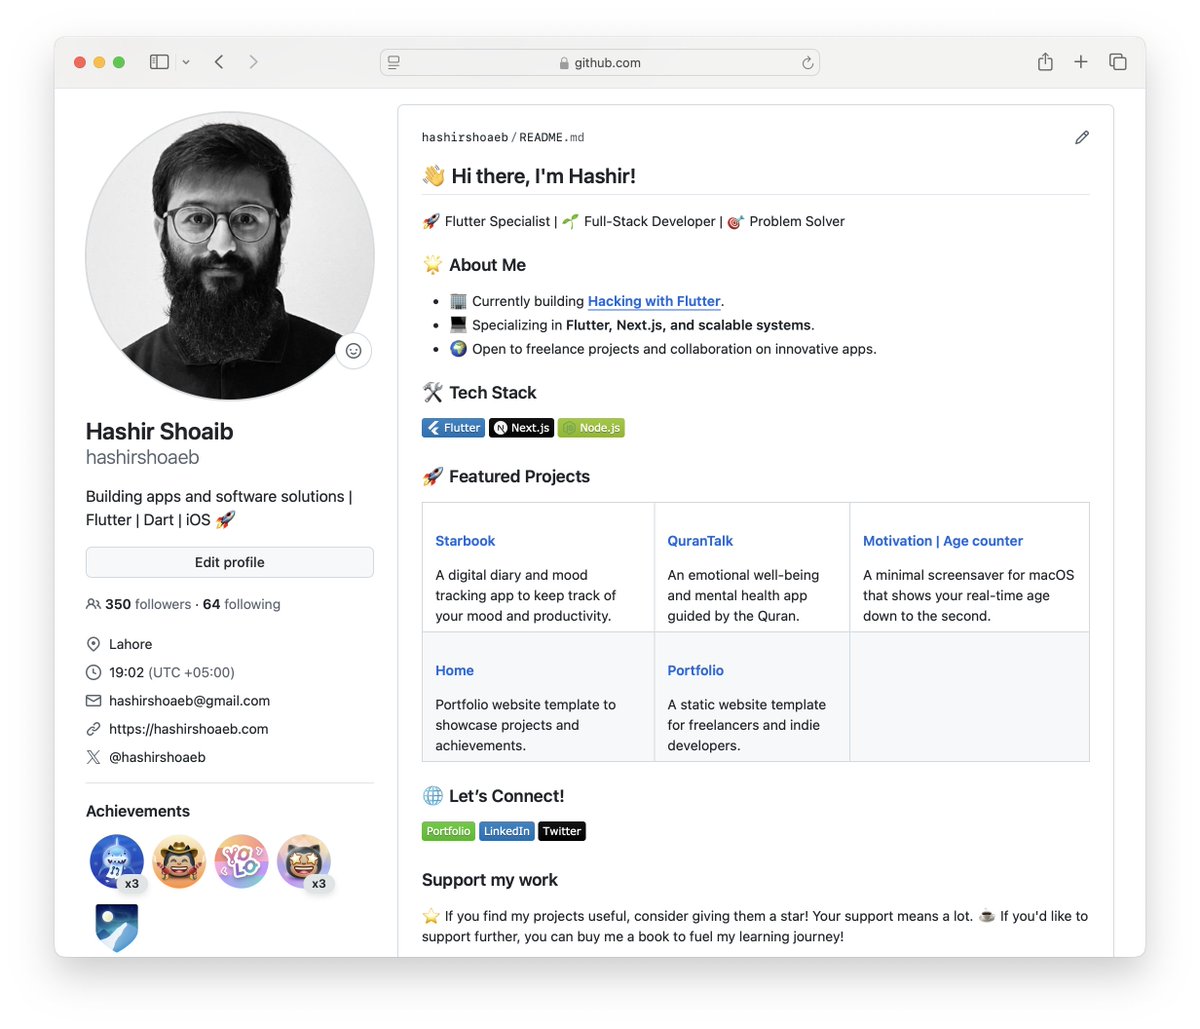Viewport: 1200px width, 1029px height.
Task: Reload the current page
Action: point(807,63)
